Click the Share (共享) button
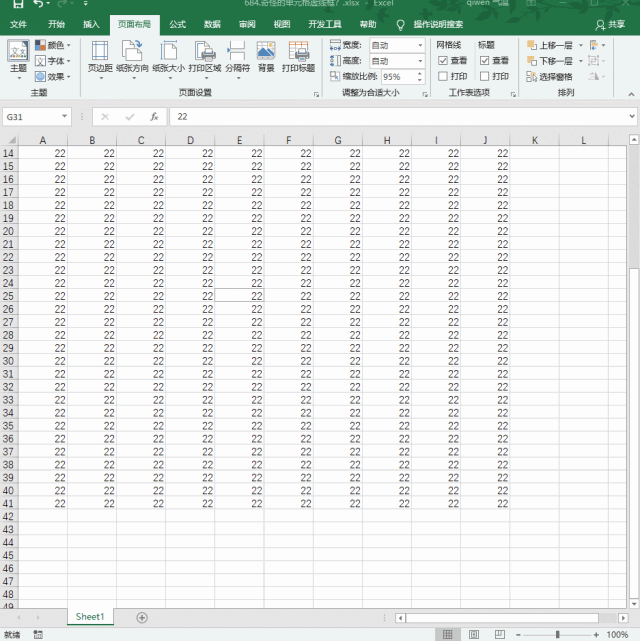Viewport: 640px width, 641px height. point(611,25)
